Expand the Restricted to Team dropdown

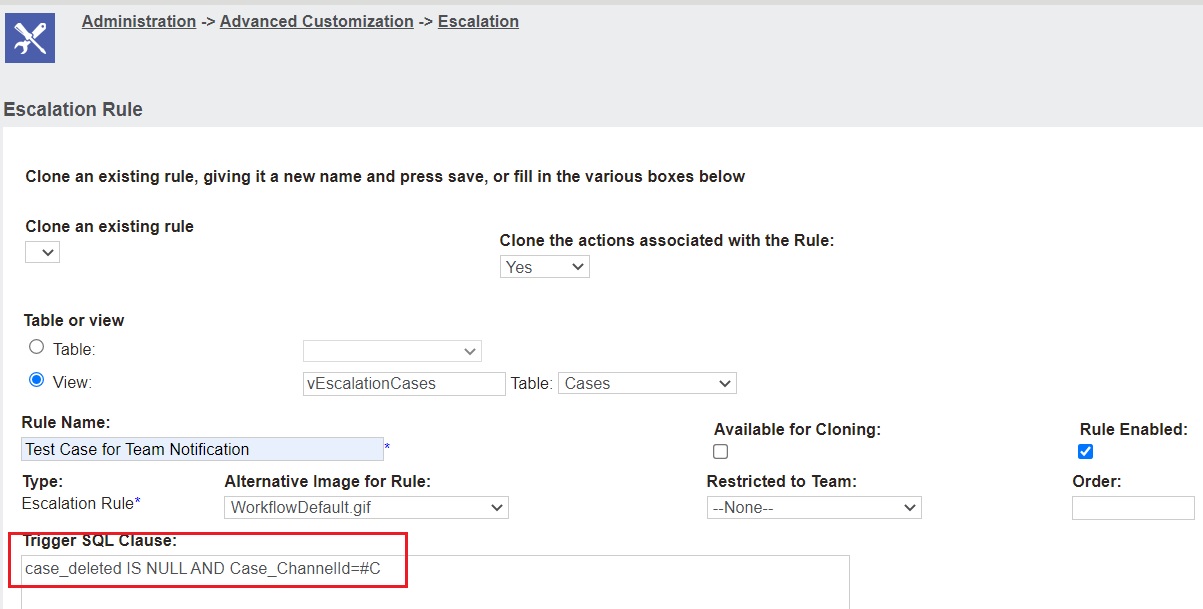[813, 507]
